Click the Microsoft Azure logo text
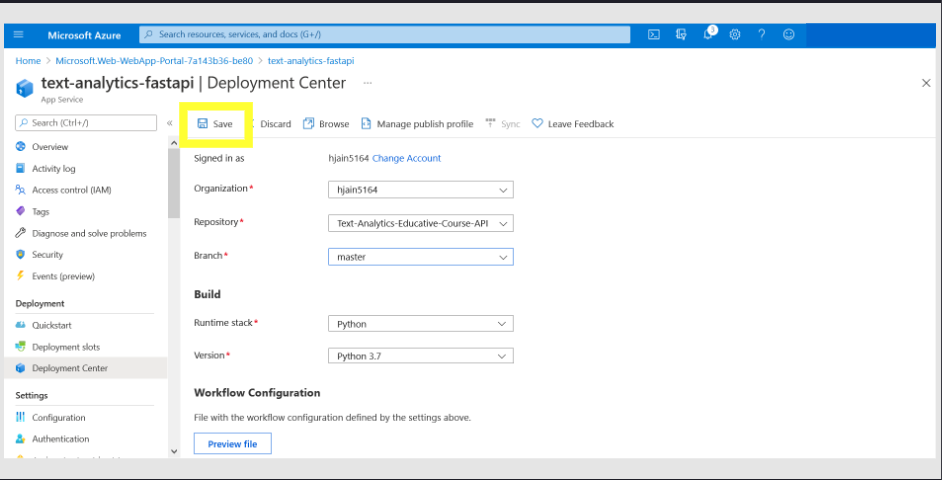Screen dimensions: 942x480 84,35
